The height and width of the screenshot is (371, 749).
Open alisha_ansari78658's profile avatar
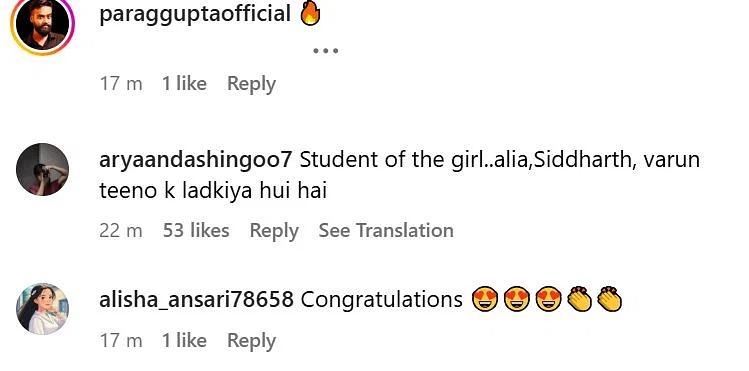(x=43, y=309)
